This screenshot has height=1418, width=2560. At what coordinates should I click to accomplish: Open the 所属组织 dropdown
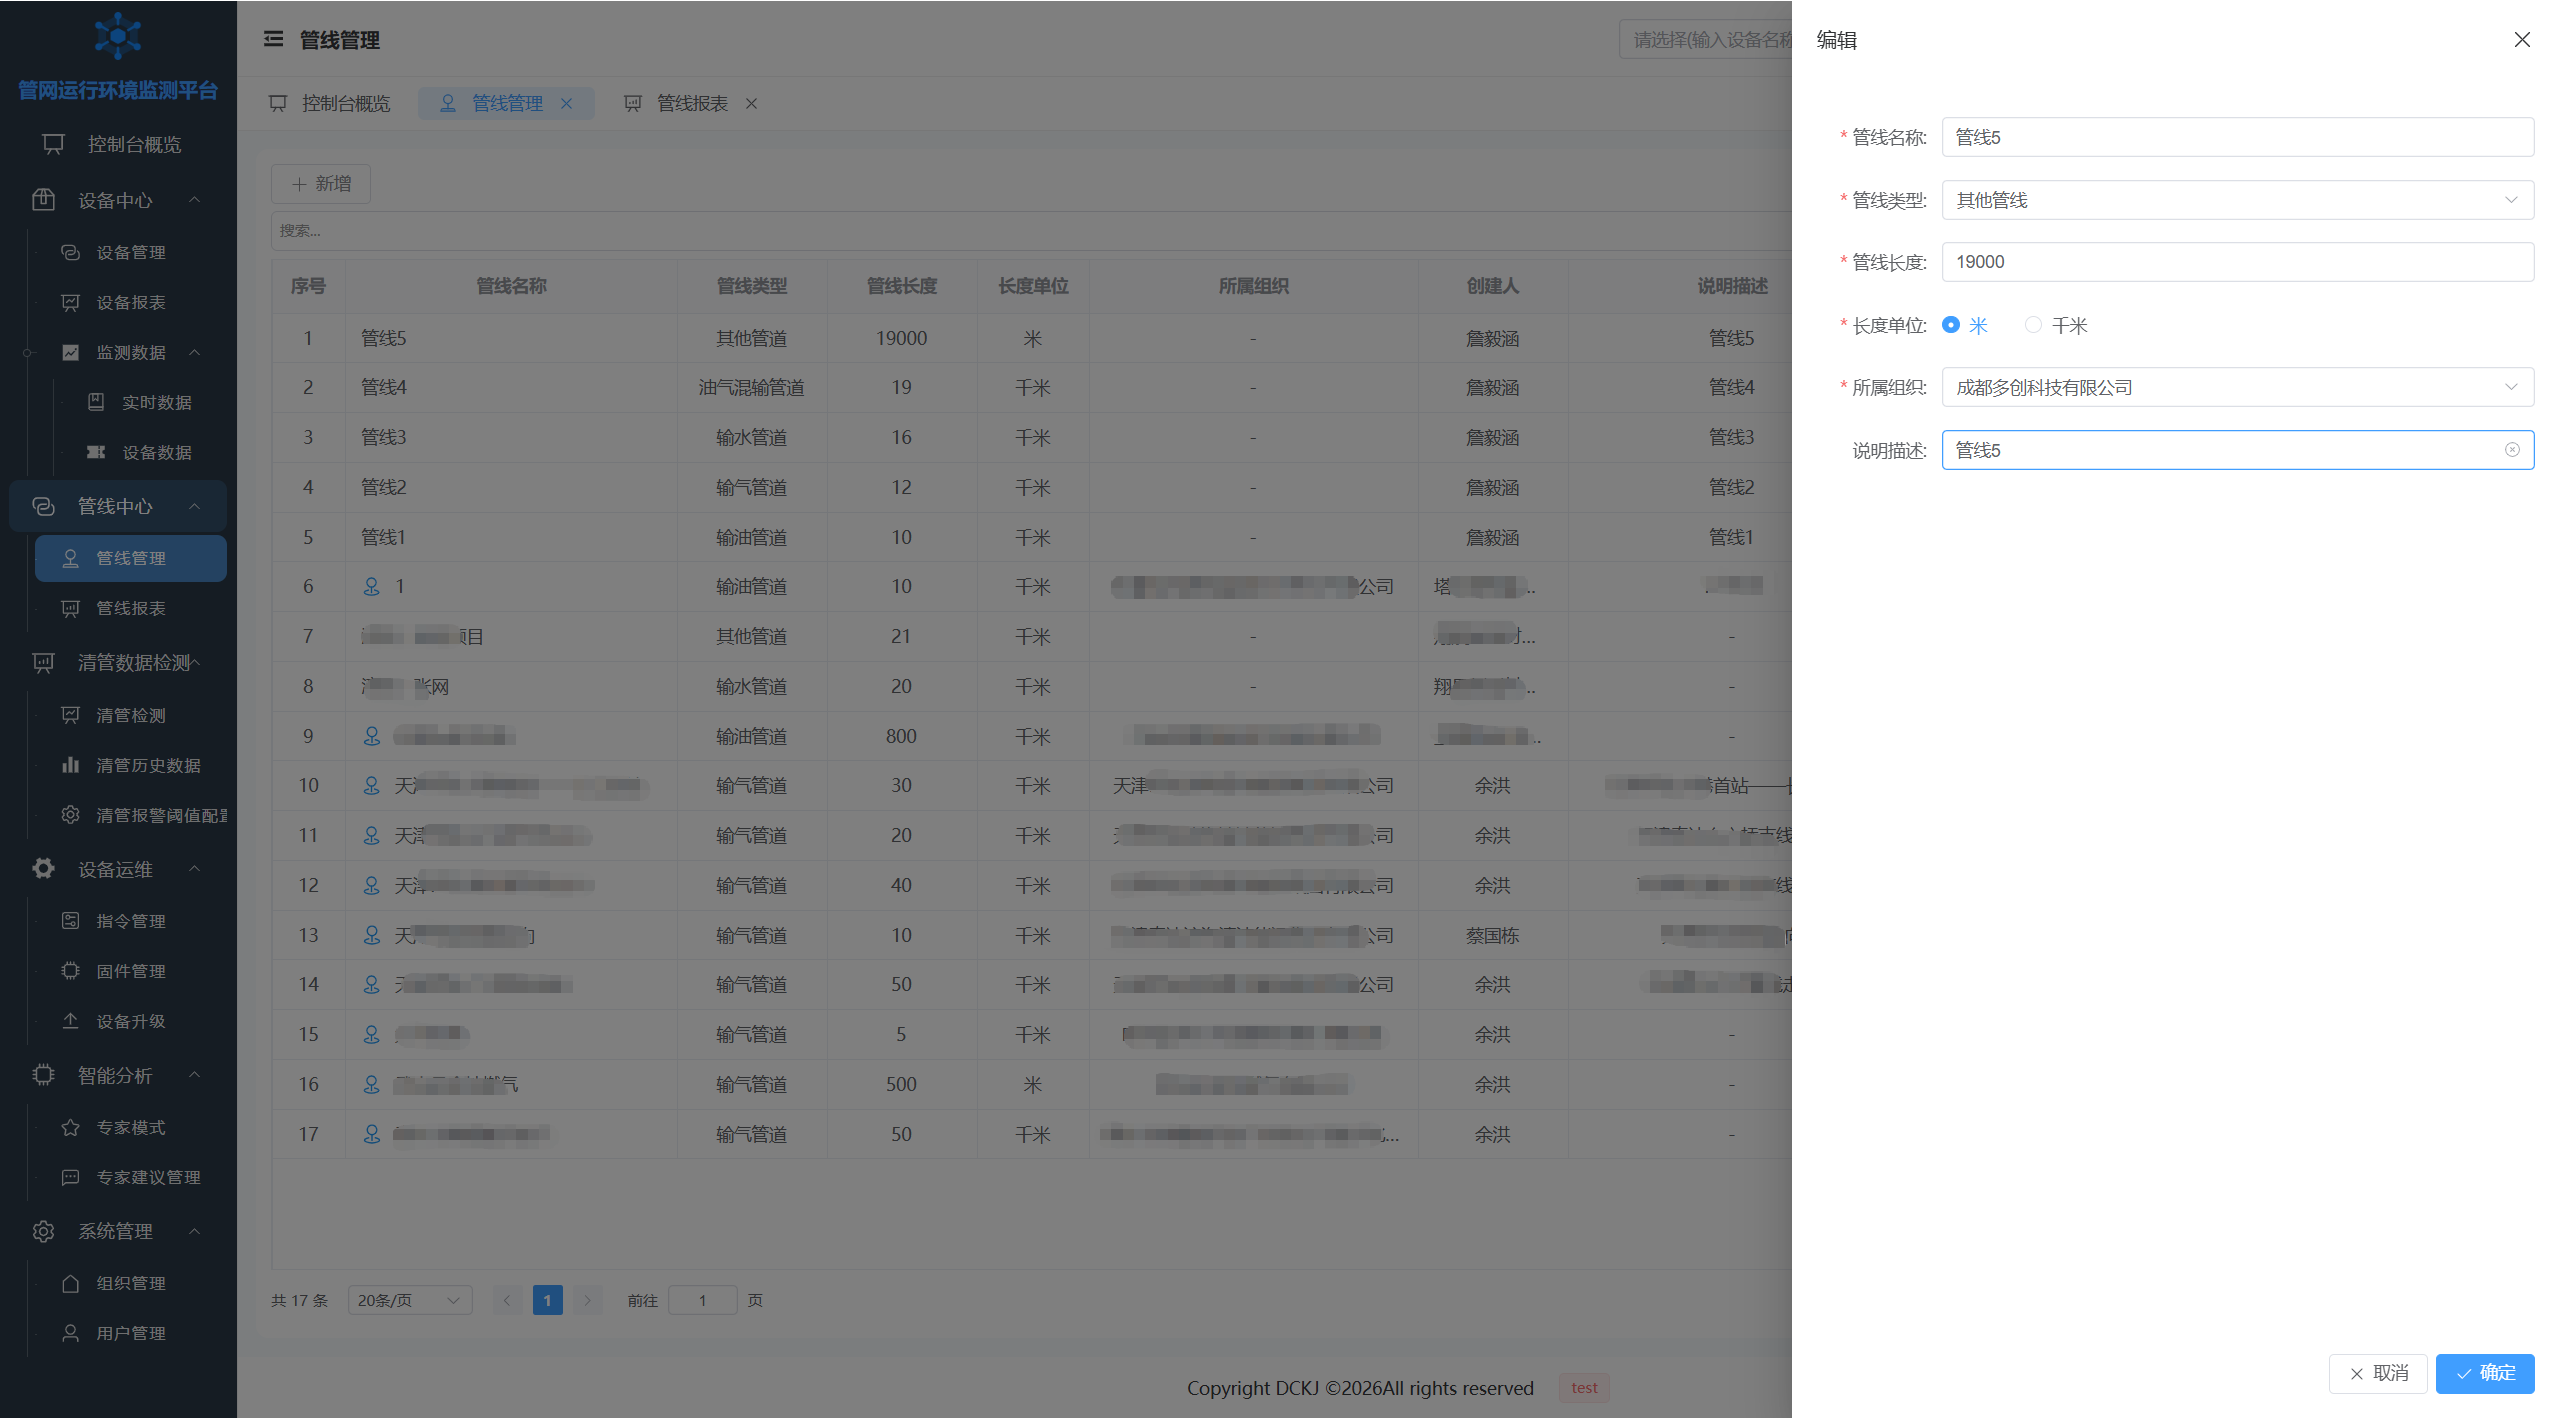click(2237, 387)
